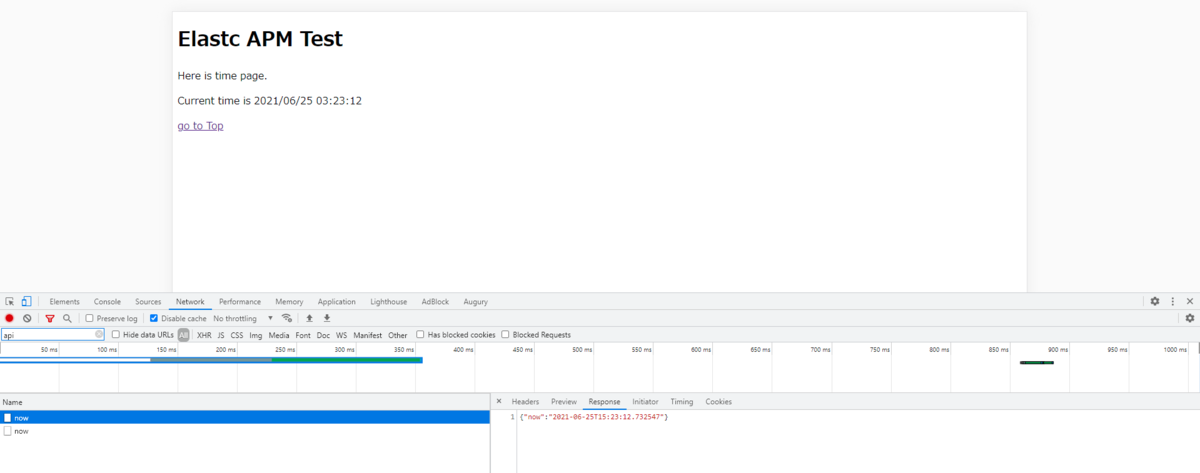Click the JSON response text line
Screen dimensions: 1200x473
[x=594, y=416]
